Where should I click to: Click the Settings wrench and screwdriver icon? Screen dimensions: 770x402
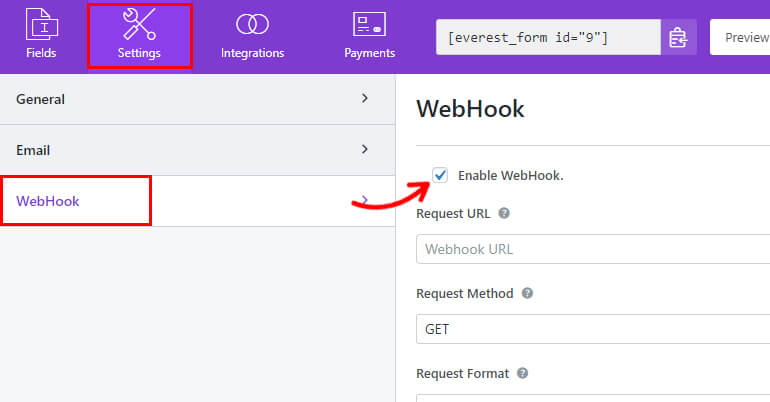[139, 24]
